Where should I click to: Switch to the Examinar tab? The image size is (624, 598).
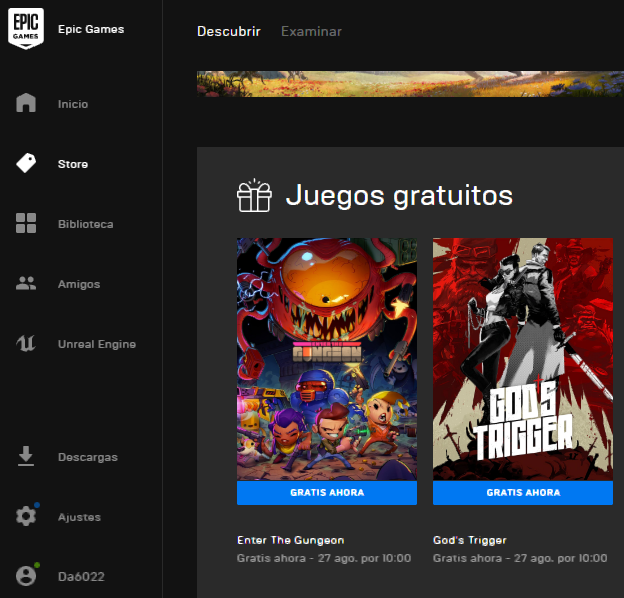[311, 31]
